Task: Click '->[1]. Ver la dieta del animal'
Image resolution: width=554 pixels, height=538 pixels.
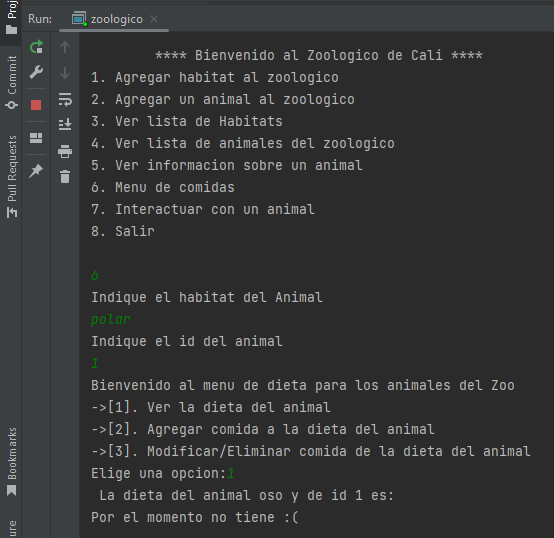Action: [x=211, y=407]
